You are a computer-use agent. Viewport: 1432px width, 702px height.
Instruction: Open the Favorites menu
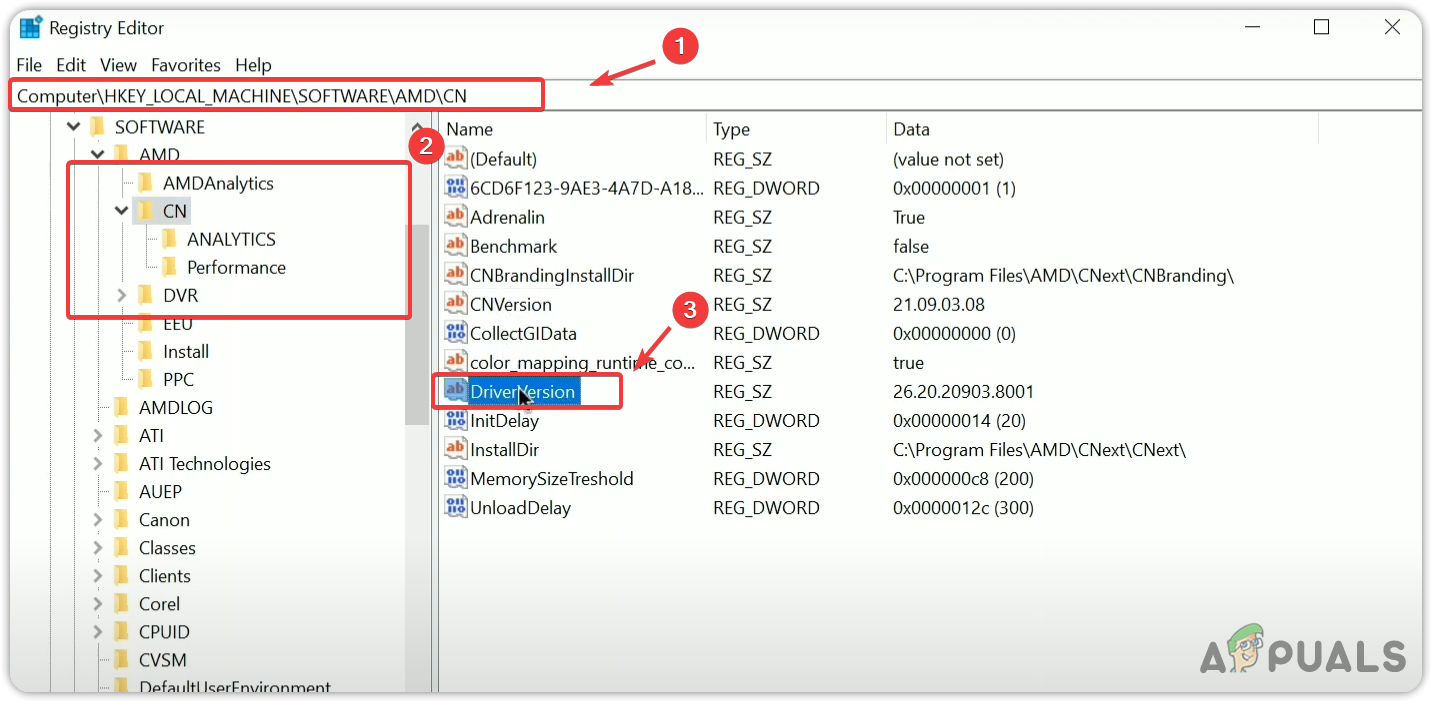(186, 65)
